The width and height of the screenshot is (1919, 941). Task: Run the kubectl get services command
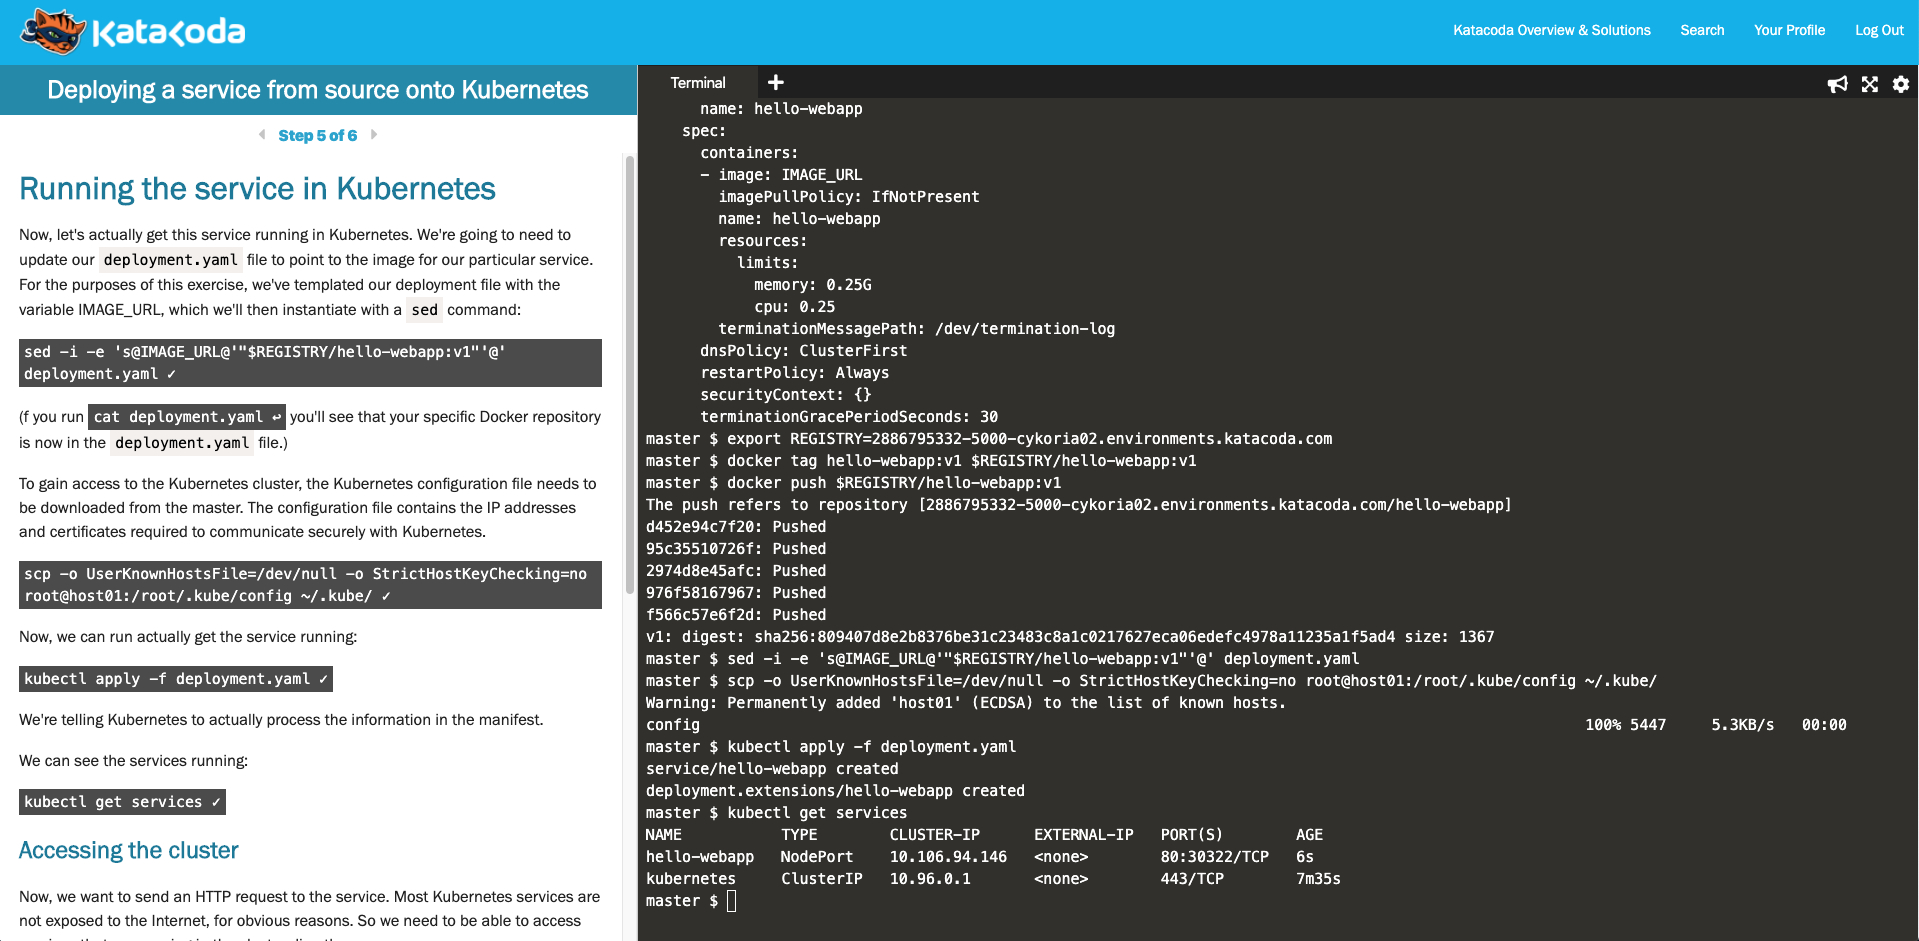point(122,802)
